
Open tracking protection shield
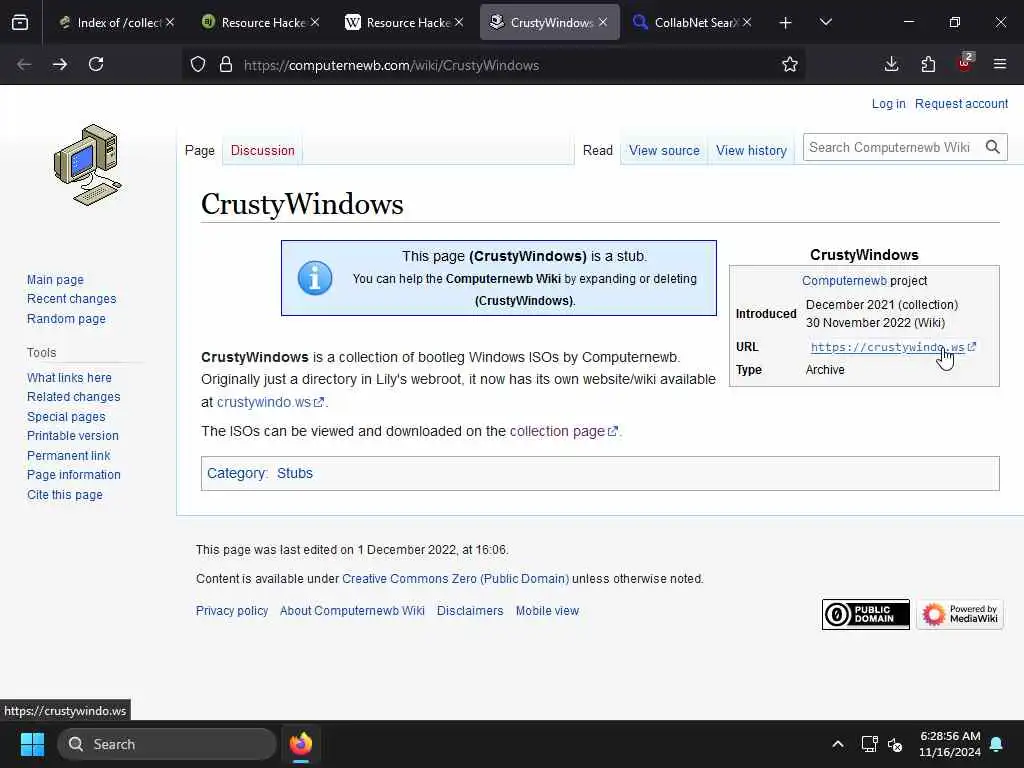(198, 65)
